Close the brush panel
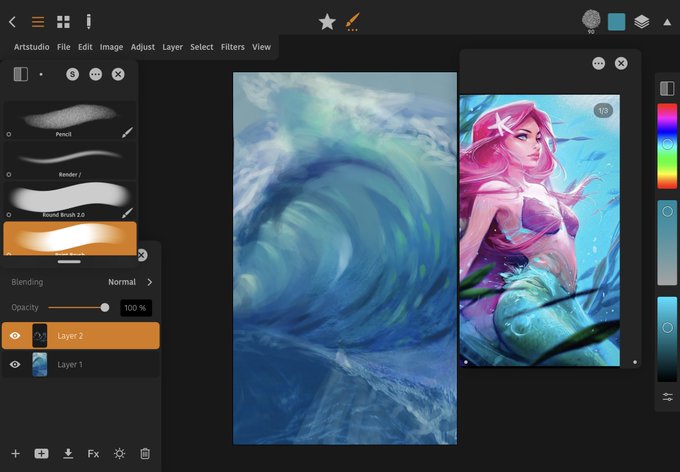 point(118,74)
